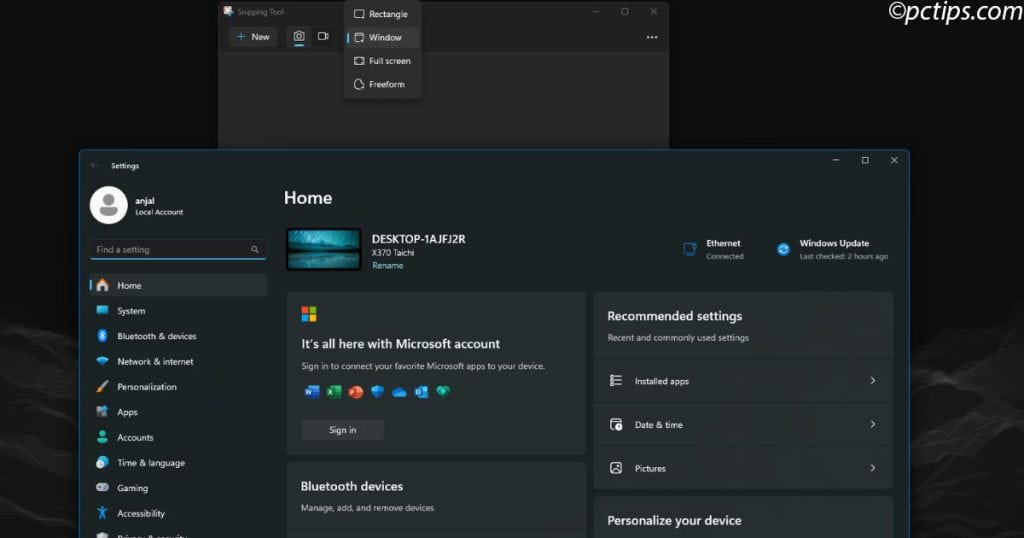1024x538 pixels.
Task: Click the Bluetooth icon in sidebar
Action: click(x=103, y=336)
